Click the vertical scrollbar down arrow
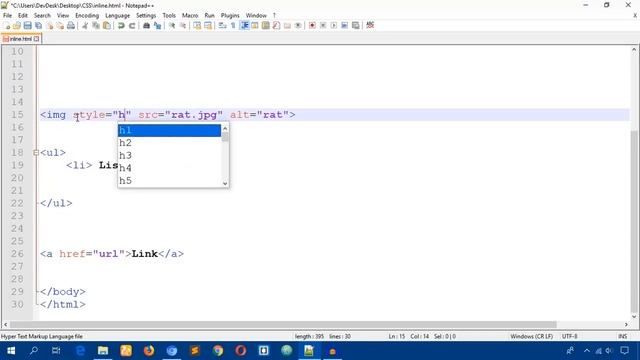This screenshot has width=640, height=360. pos(634,316)
